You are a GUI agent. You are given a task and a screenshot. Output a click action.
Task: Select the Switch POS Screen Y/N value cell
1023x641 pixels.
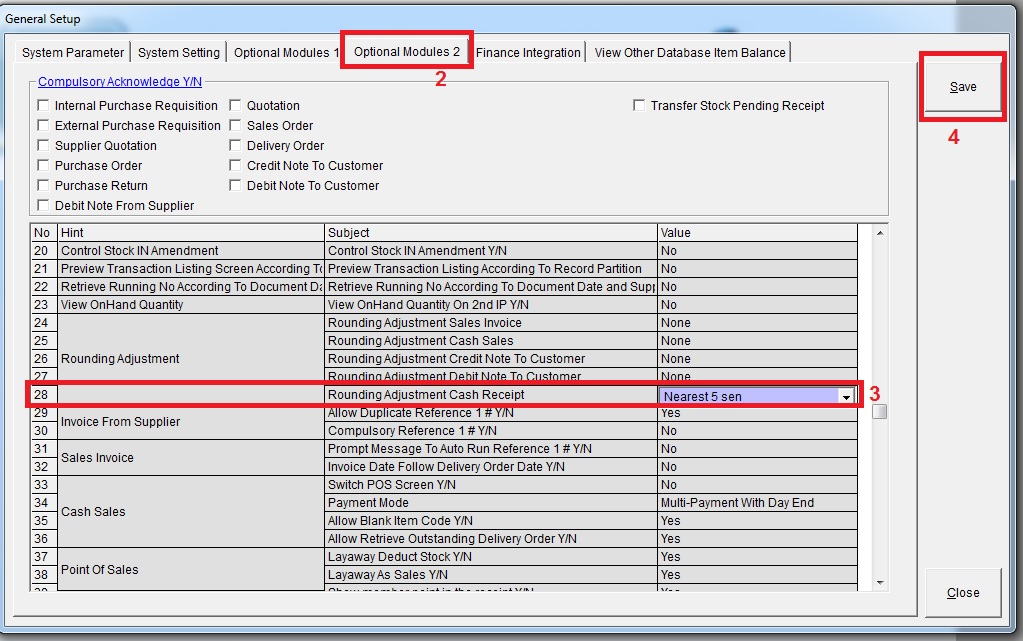click(x=756, y=485)
